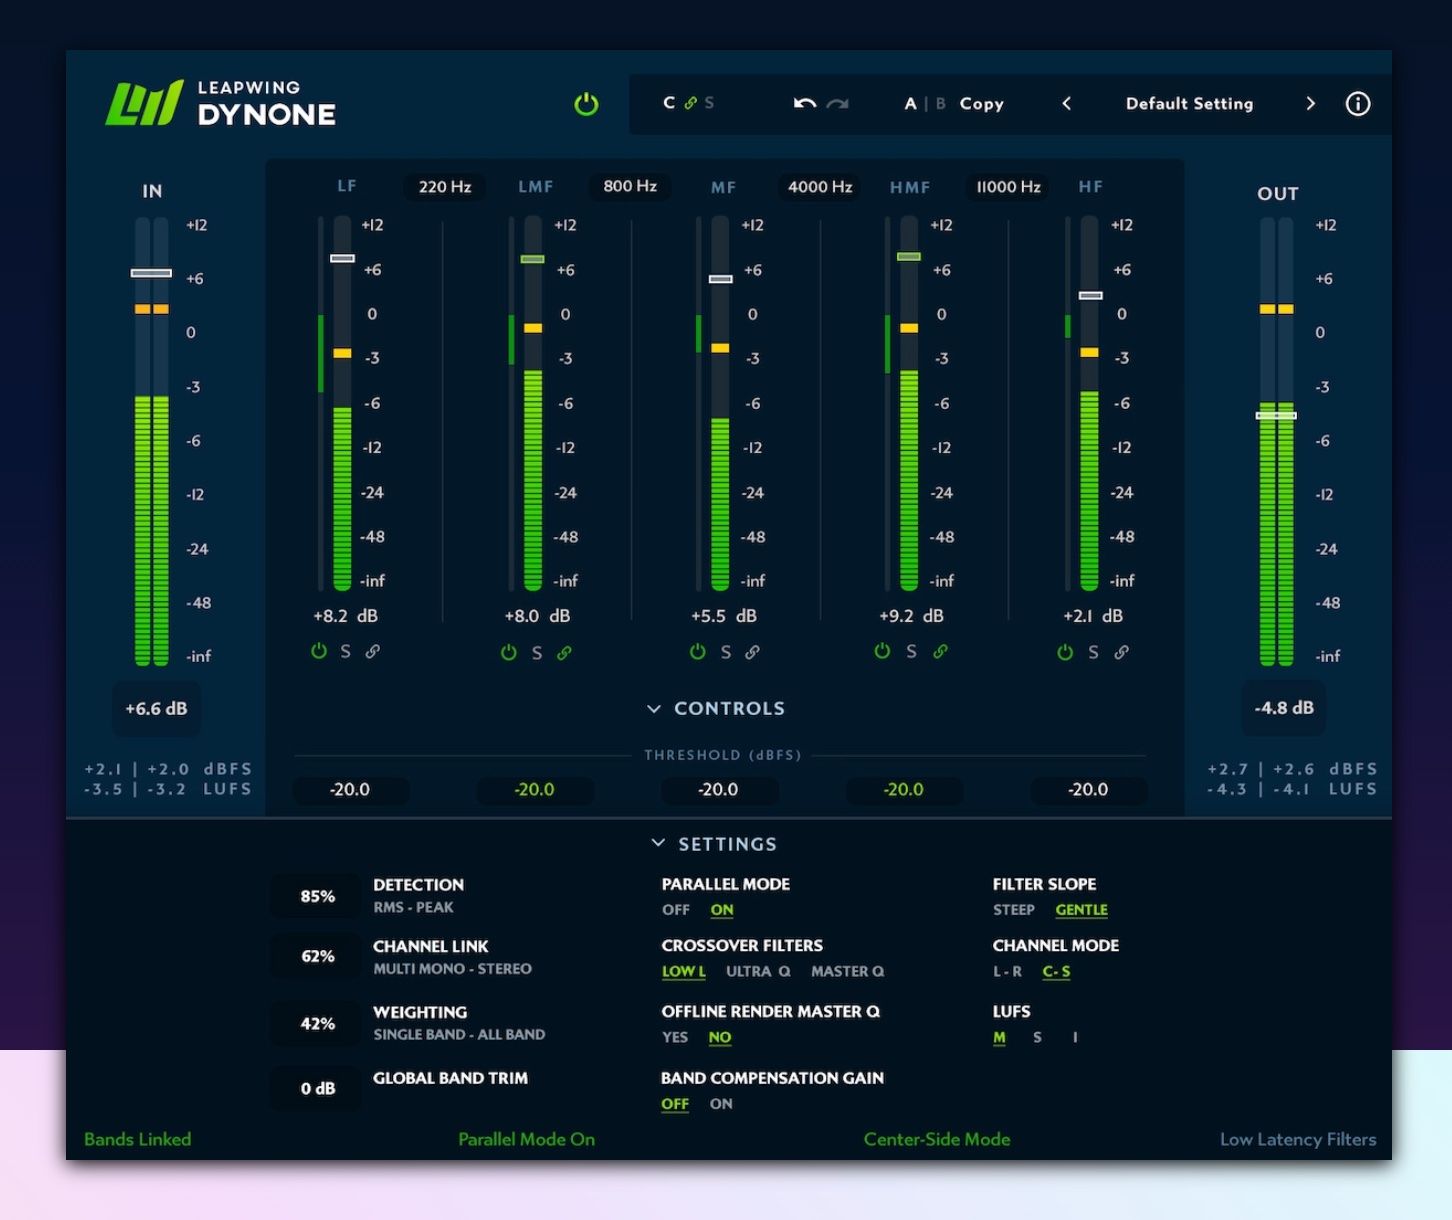
Task: Choose STEEP filter slope
Action: coord(1013,910)
